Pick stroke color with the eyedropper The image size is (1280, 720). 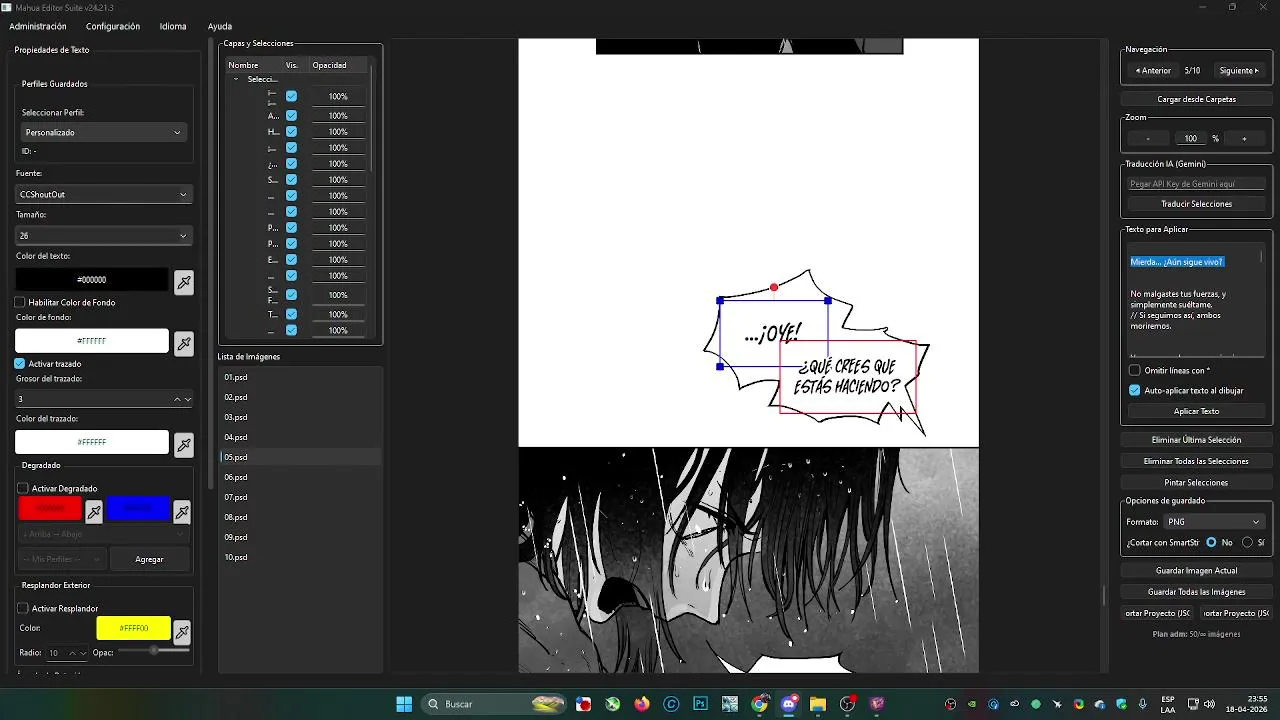(184, 444)
